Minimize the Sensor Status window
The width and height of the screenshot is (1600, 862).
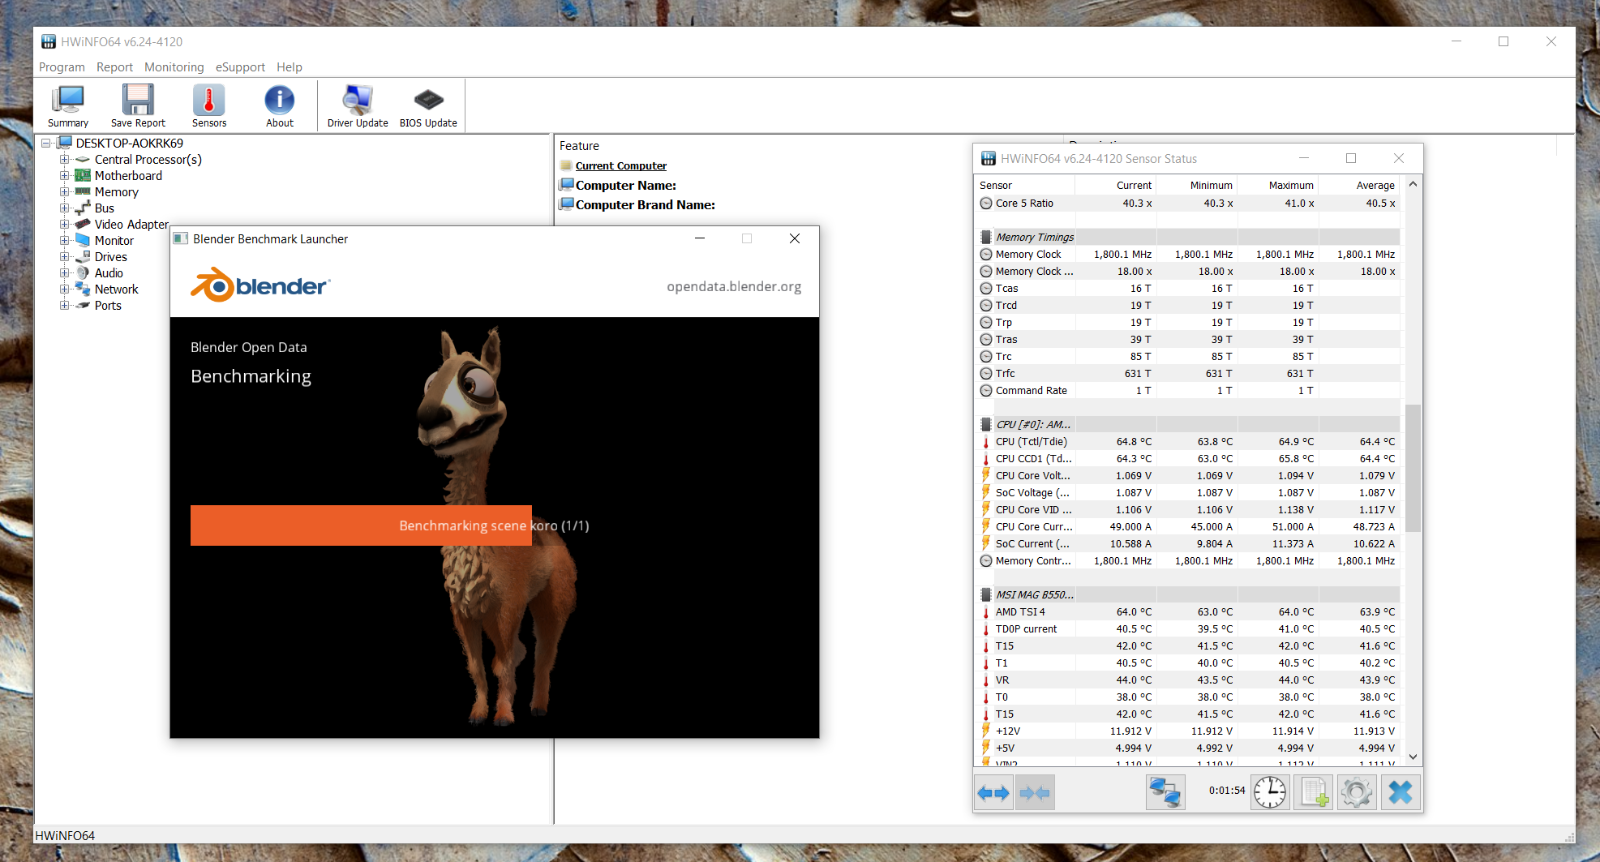click(1304, 158)
